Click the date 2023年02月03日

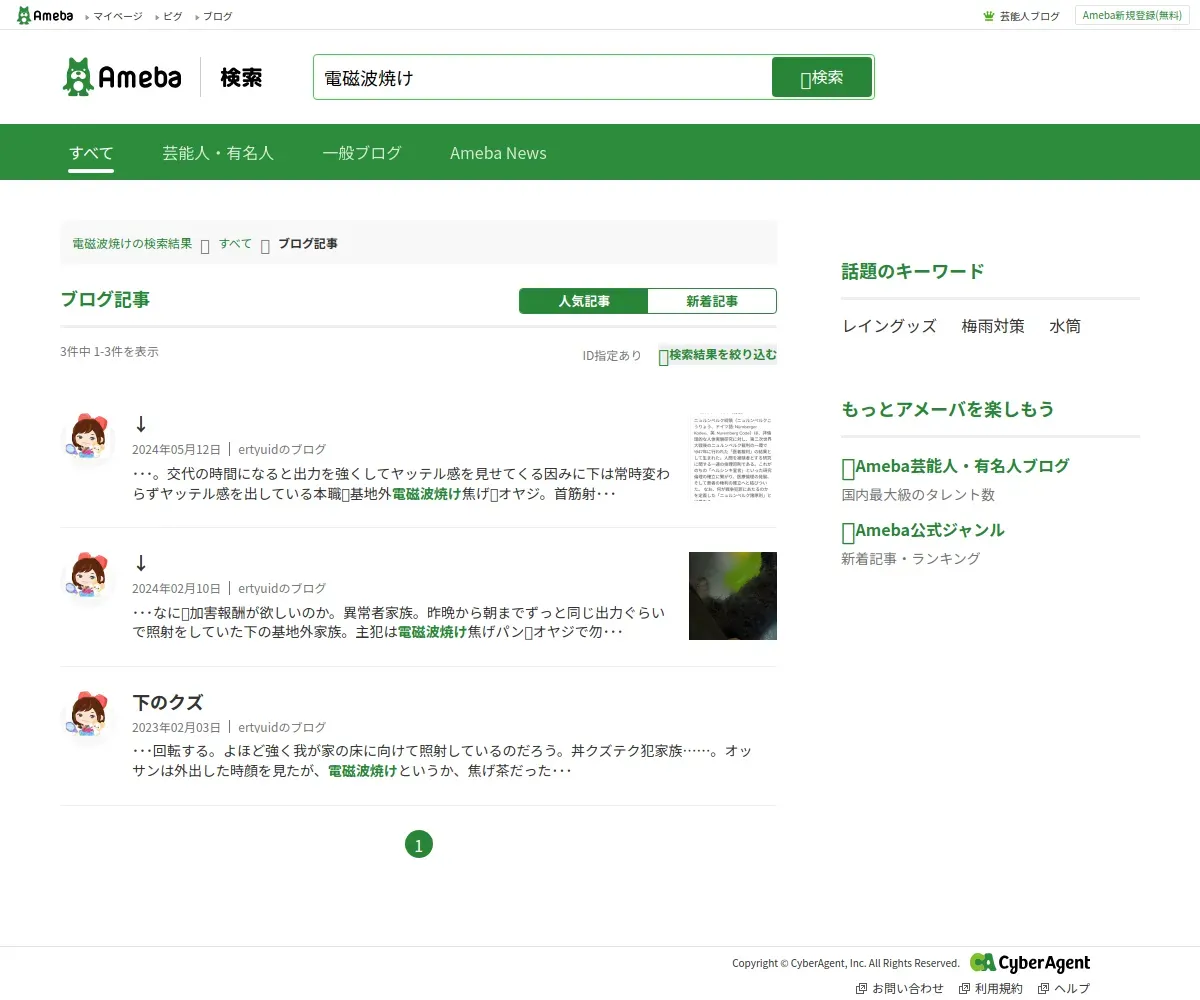pyautogui.click(x=176, y=727)
